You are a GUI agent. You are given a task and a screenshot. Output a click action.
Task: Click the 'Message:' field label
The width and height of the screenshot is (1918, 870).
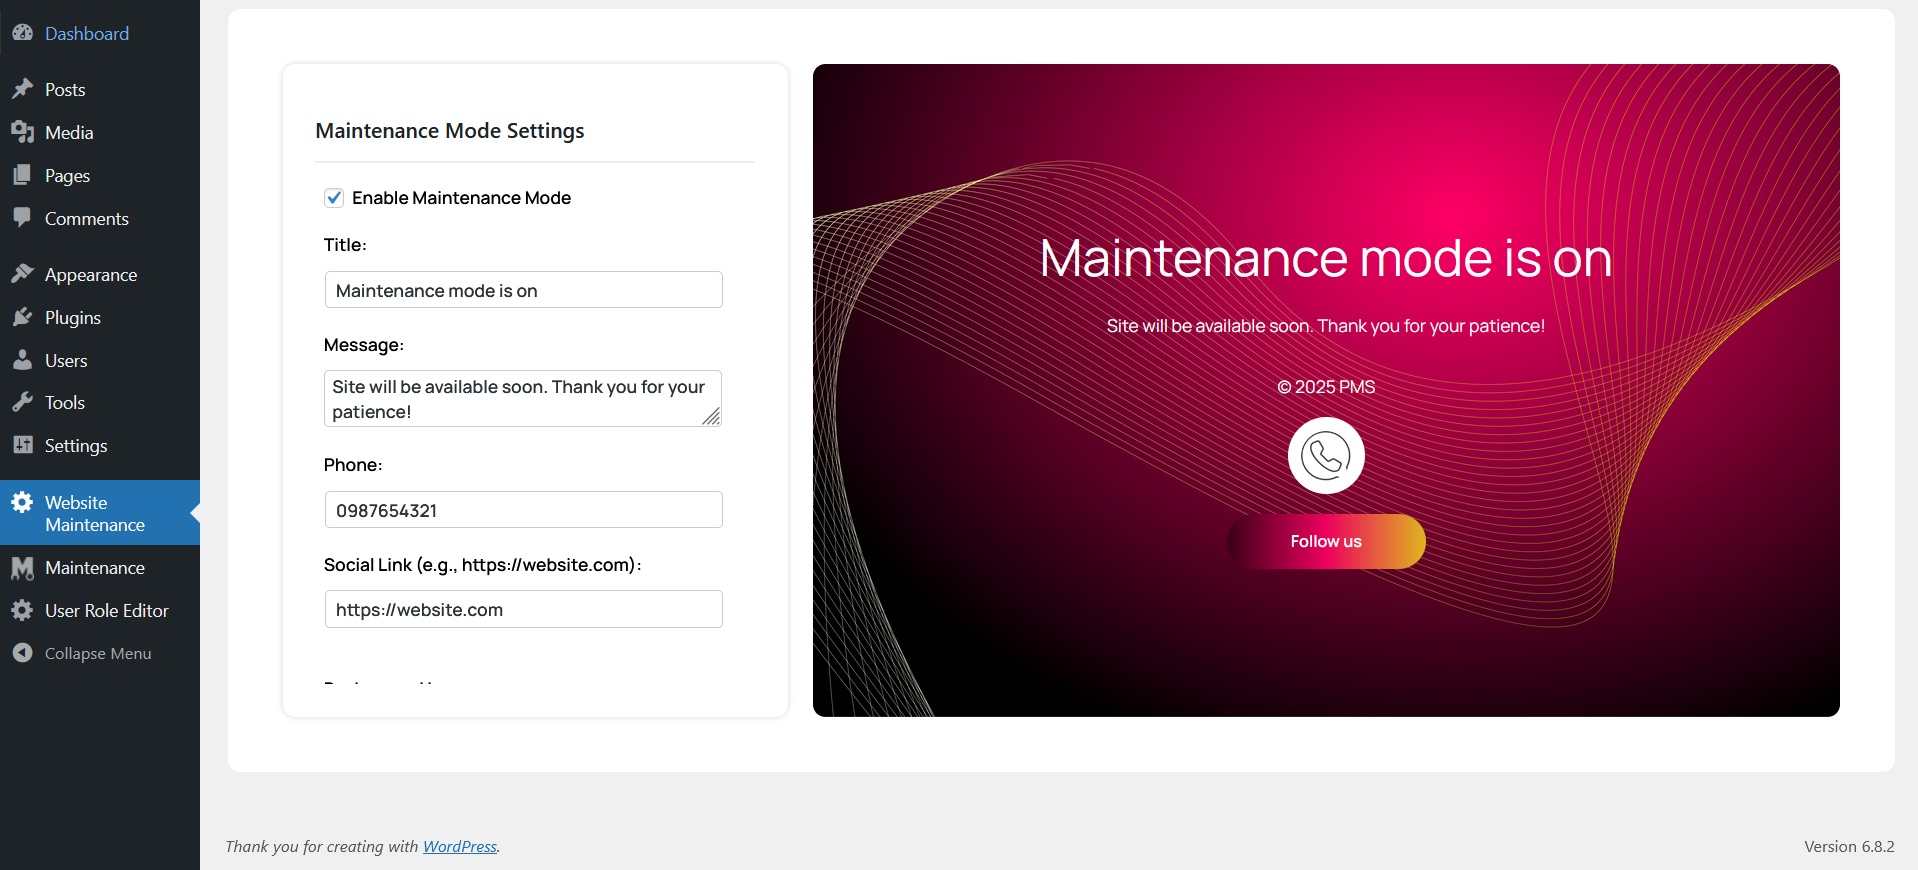(x=364, y=345)
